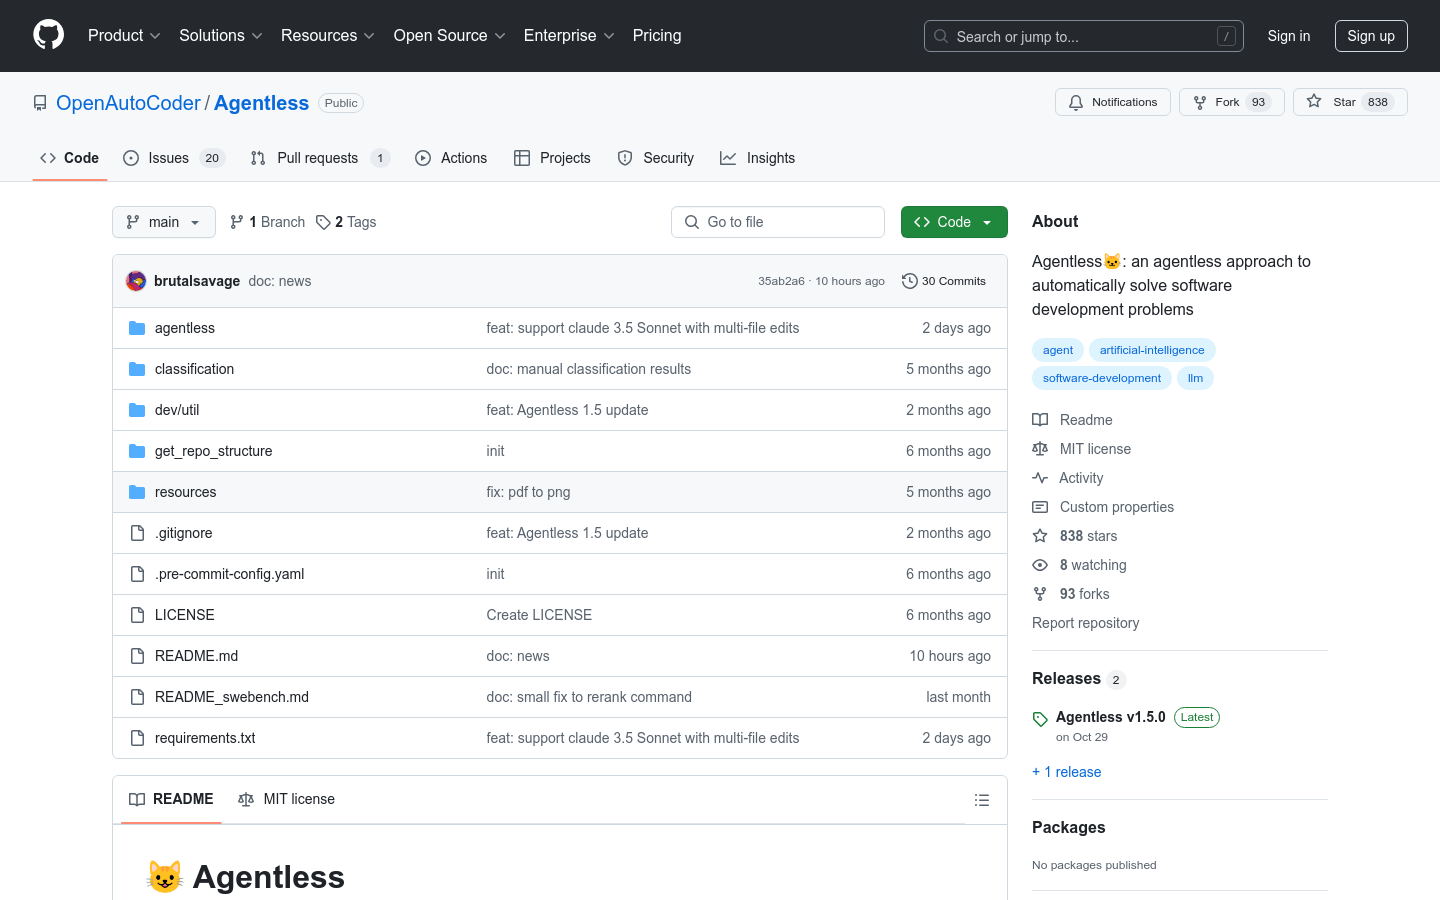Expand the Open Source menu
1440x900 pixels.
(x=450, y=36)
